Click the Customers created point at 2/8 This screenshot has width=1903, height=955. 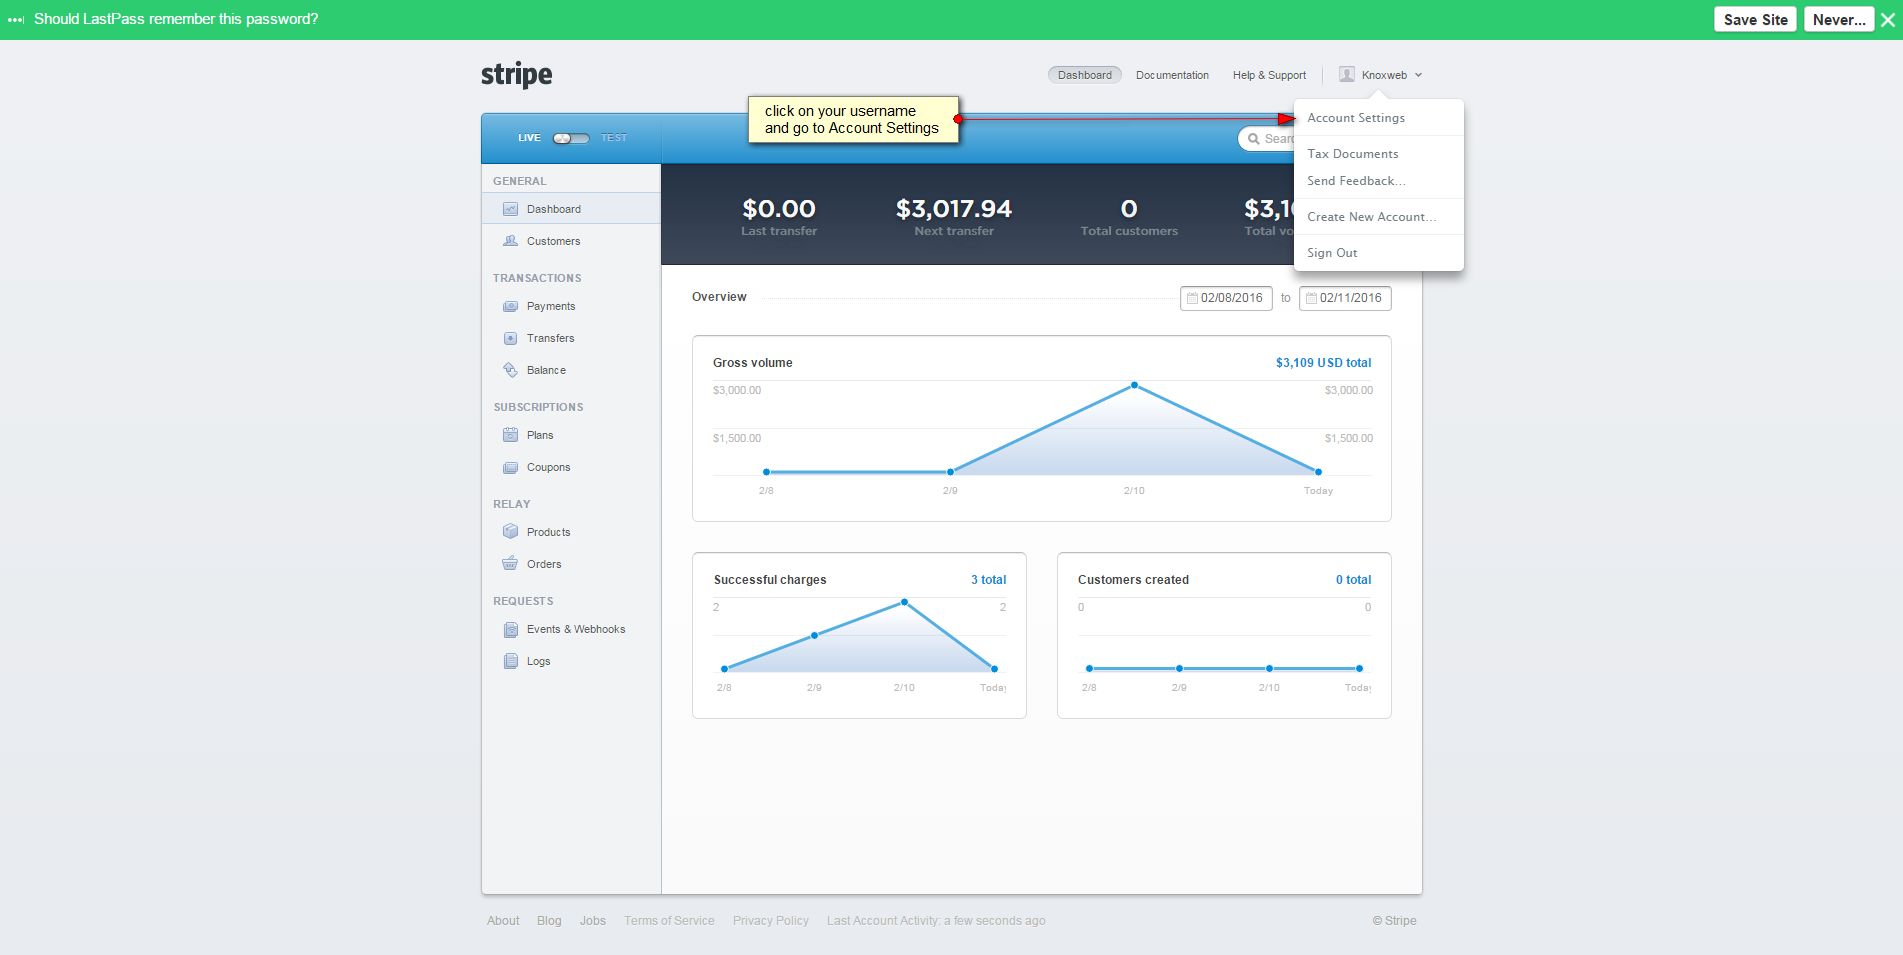point(1089,668)
